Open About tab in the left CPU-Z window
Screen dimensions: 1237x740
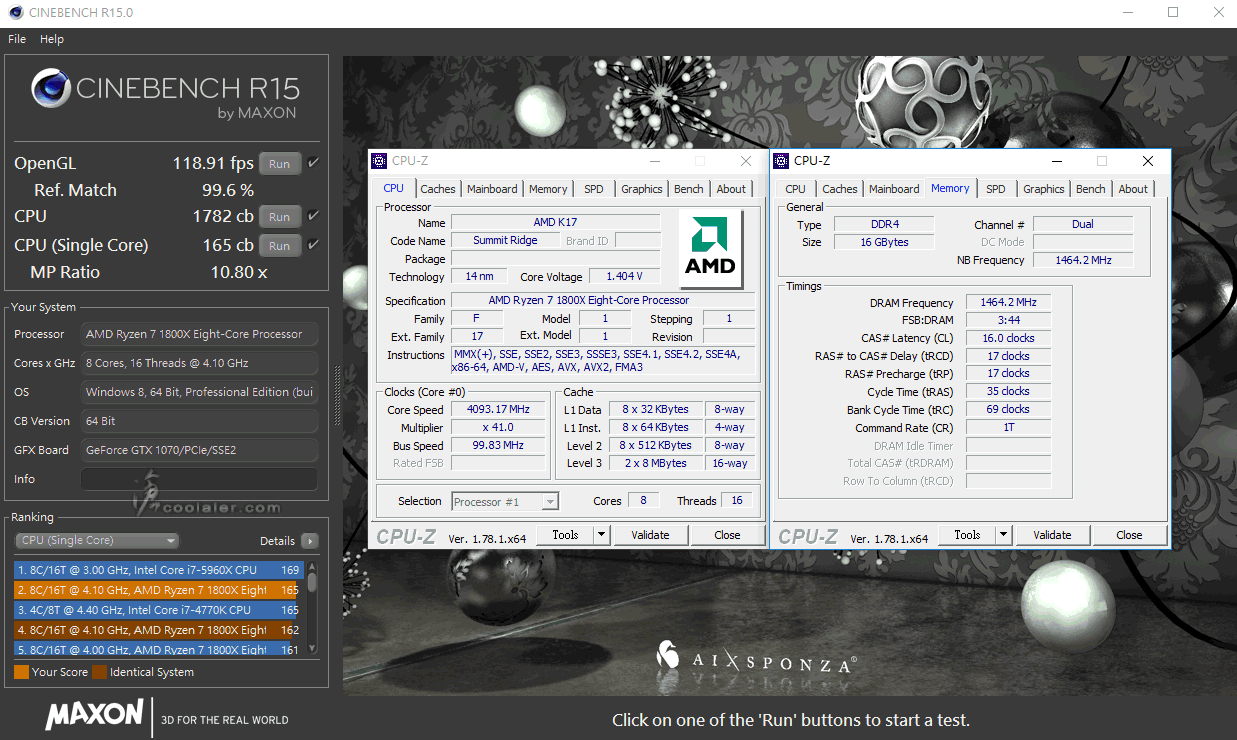(731, 189)
